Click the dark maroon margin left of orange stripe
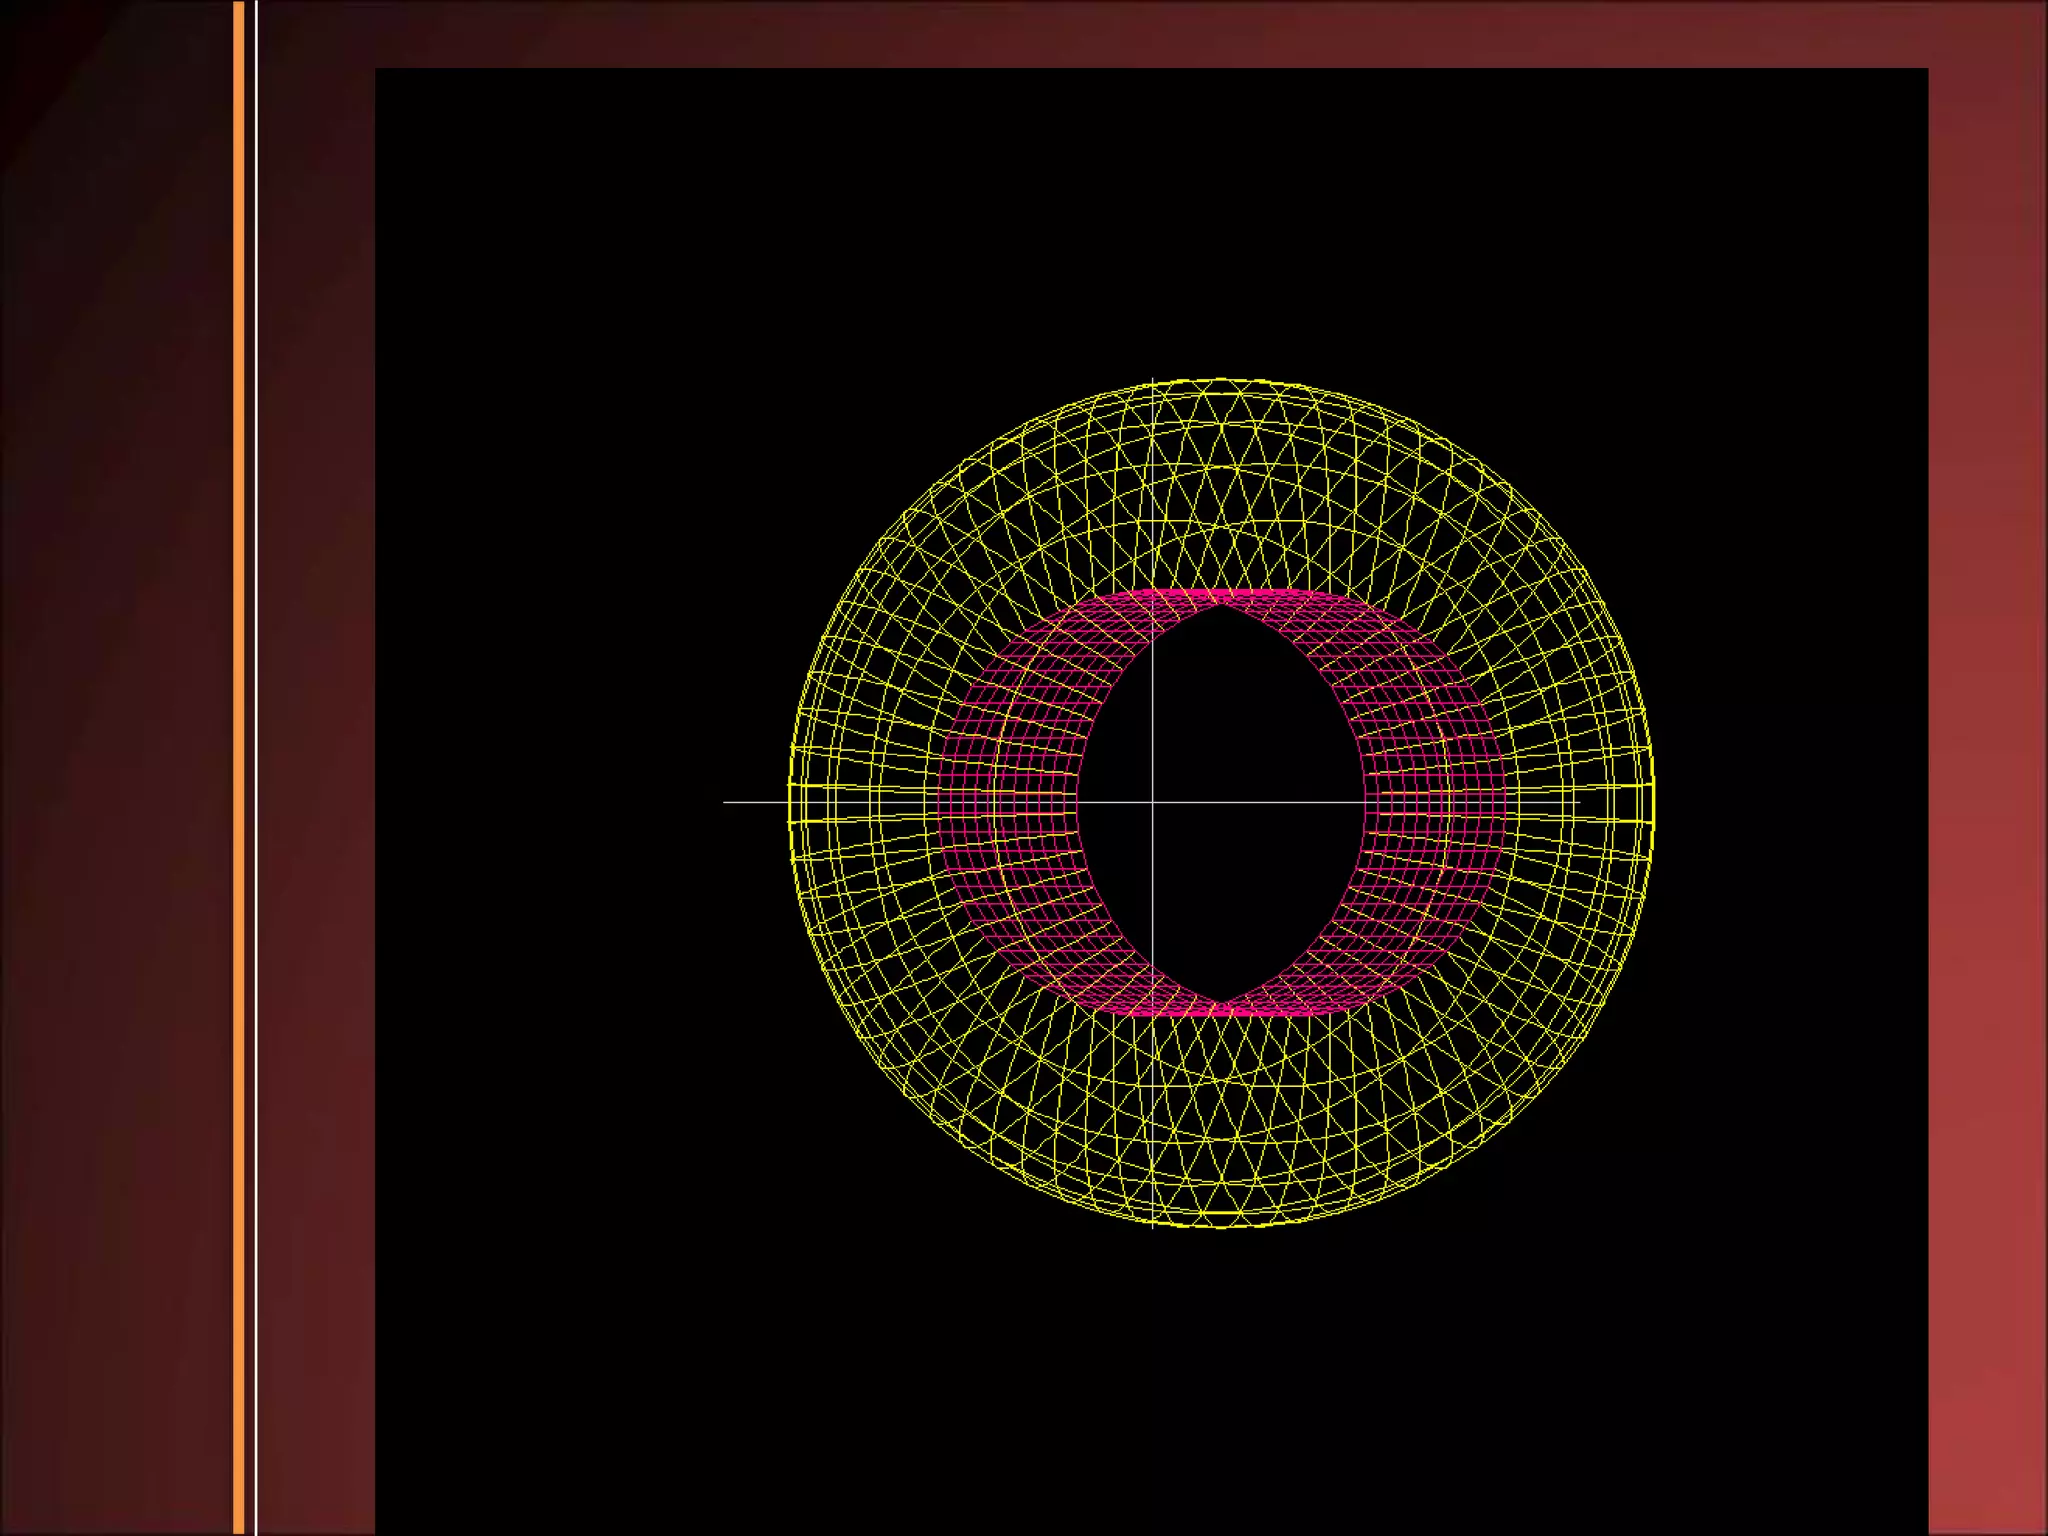 coord(115,768)
